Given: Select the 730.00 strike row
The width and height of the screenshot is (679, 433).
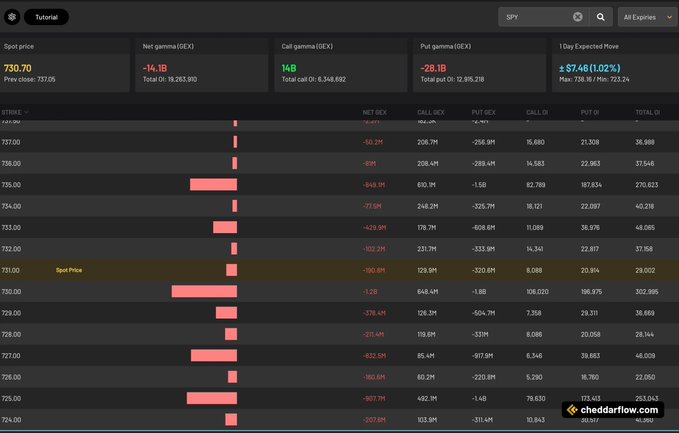Looking at the screenshot, I should [340, 291].
